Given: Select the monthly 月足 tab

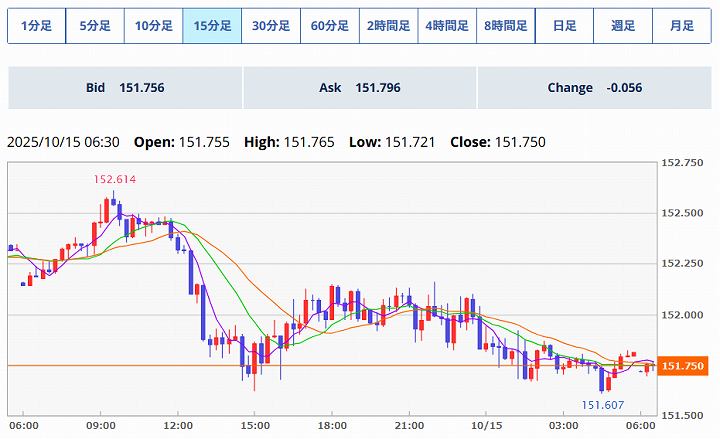Looking at the screenshot, I should [x=682, y=26].
